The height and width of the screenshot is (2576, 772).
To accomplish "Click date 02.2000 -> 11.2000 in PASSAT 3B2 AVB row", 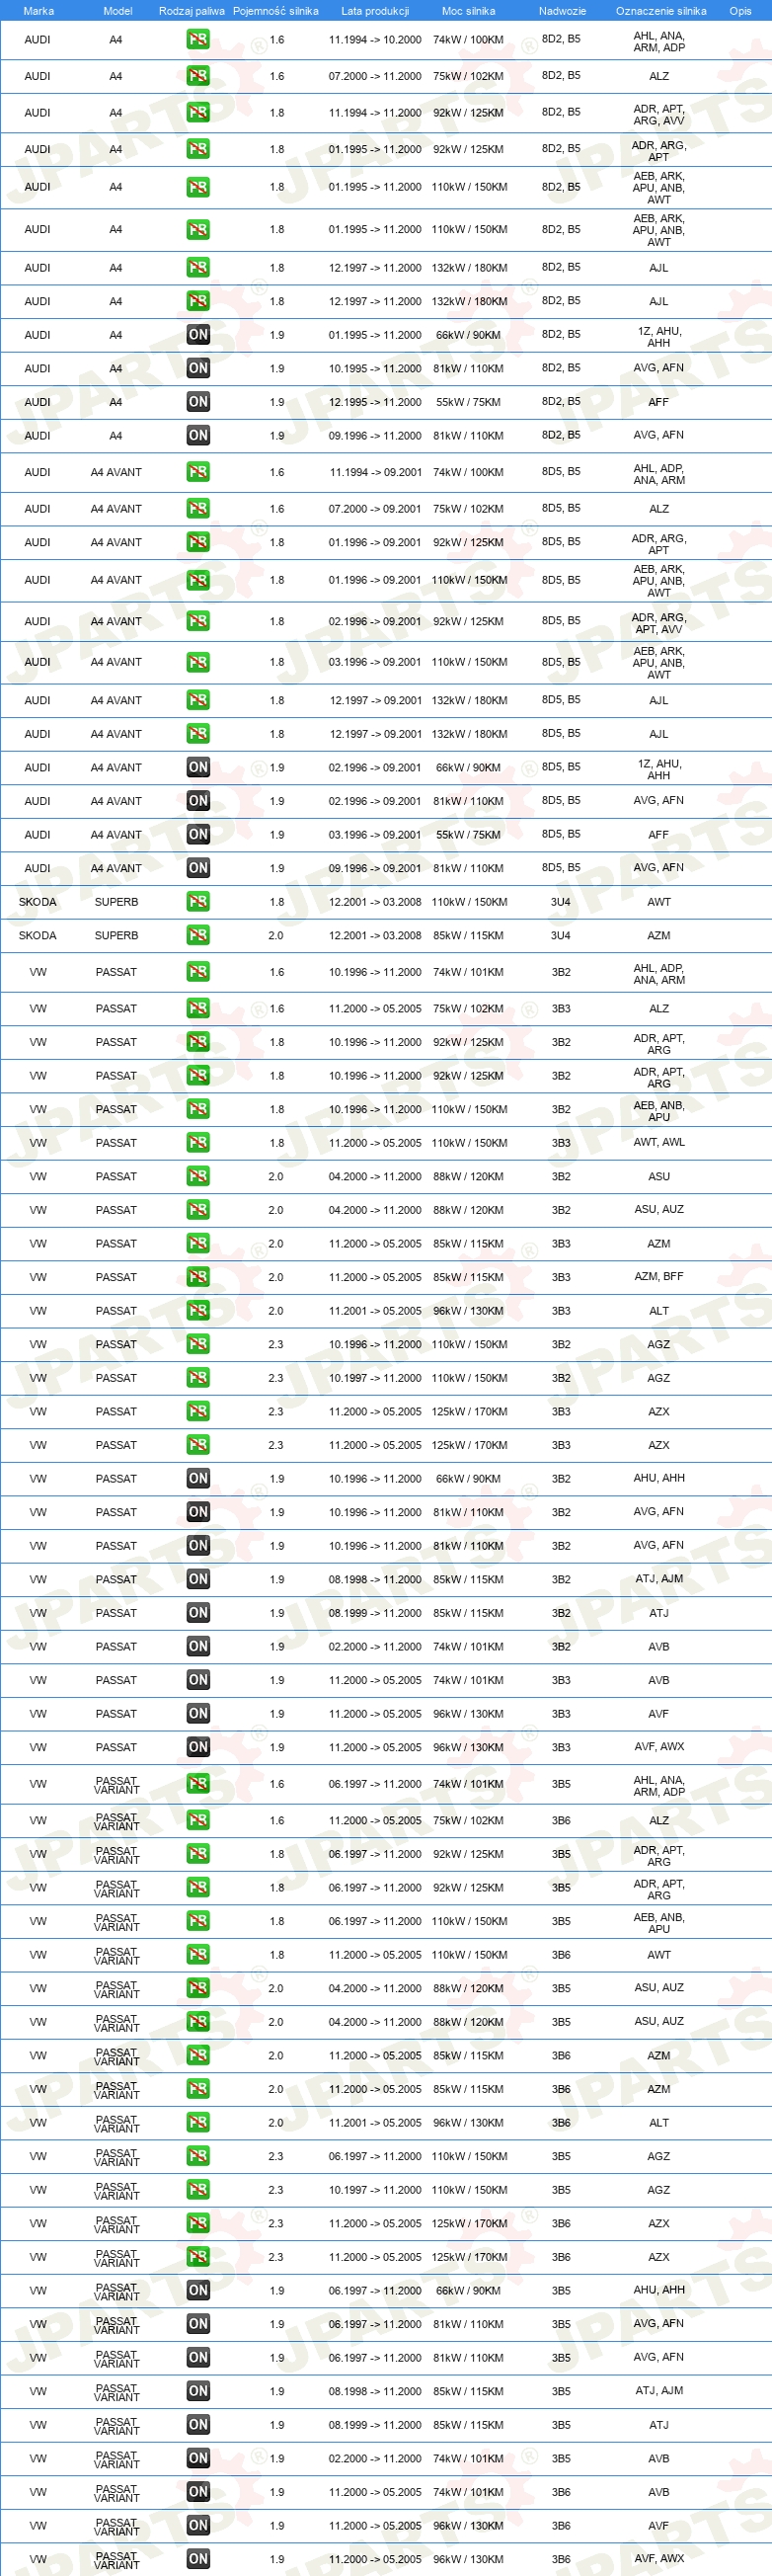I will point(375,1647).
